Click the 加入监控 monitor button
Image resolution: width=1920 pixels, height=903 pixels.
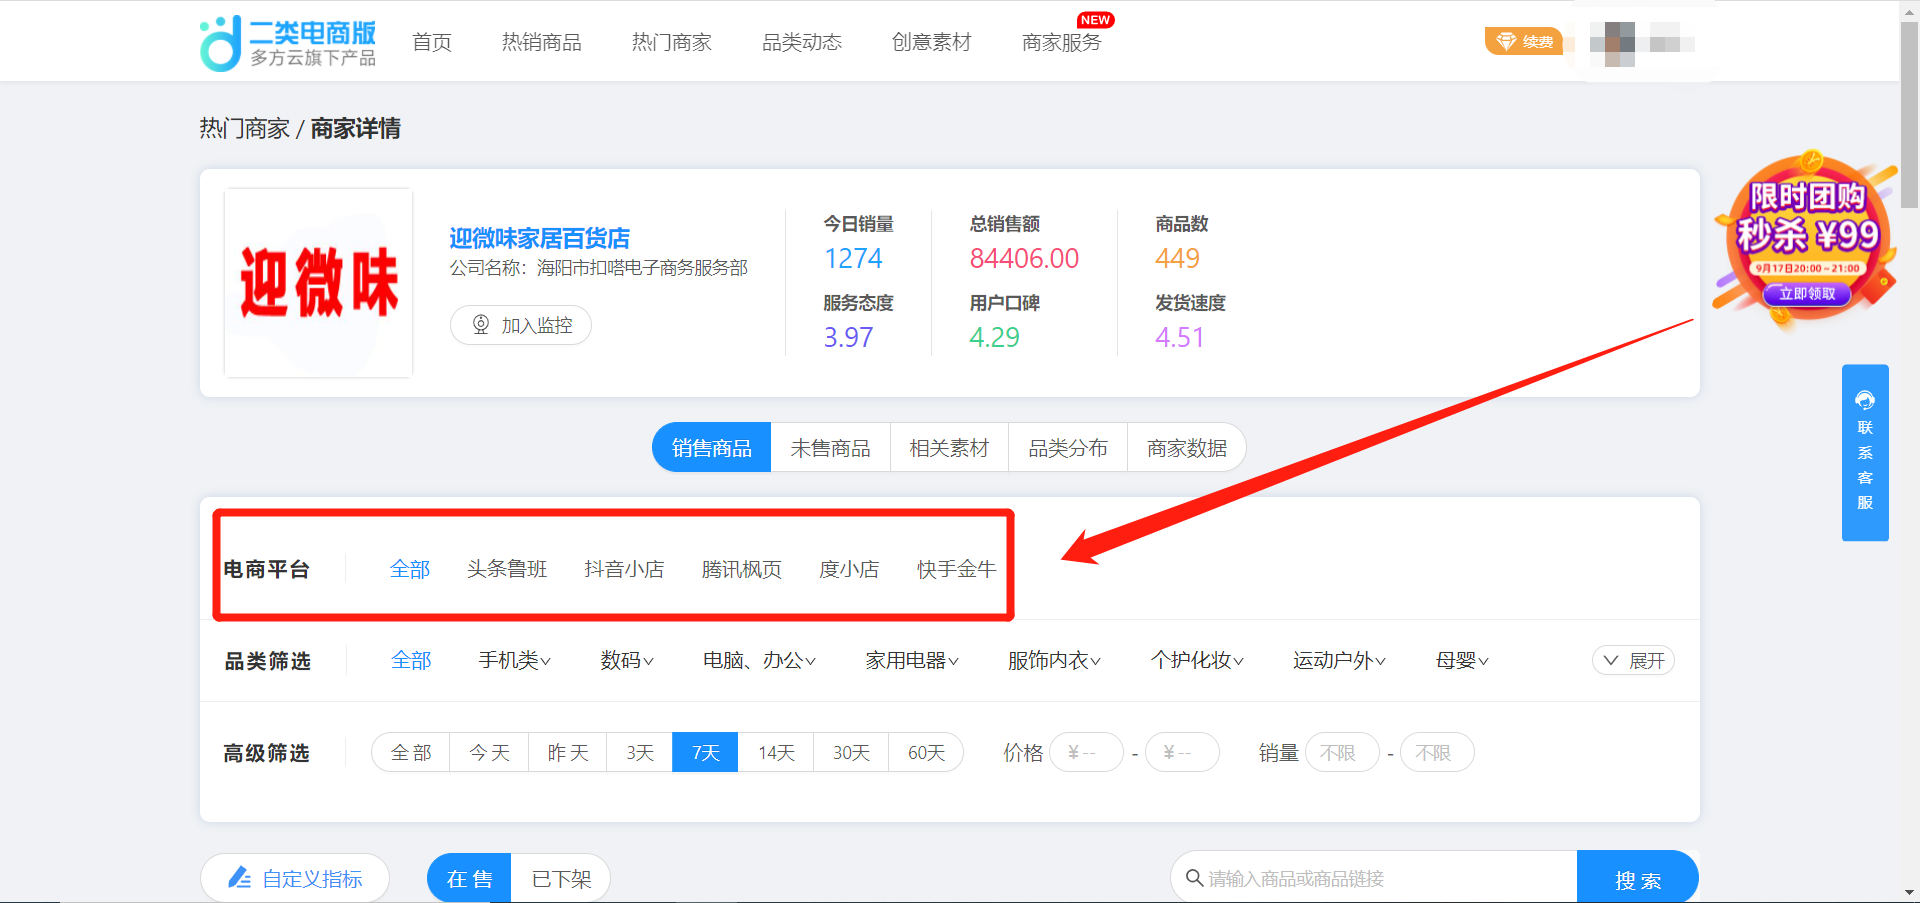(521, 325)
